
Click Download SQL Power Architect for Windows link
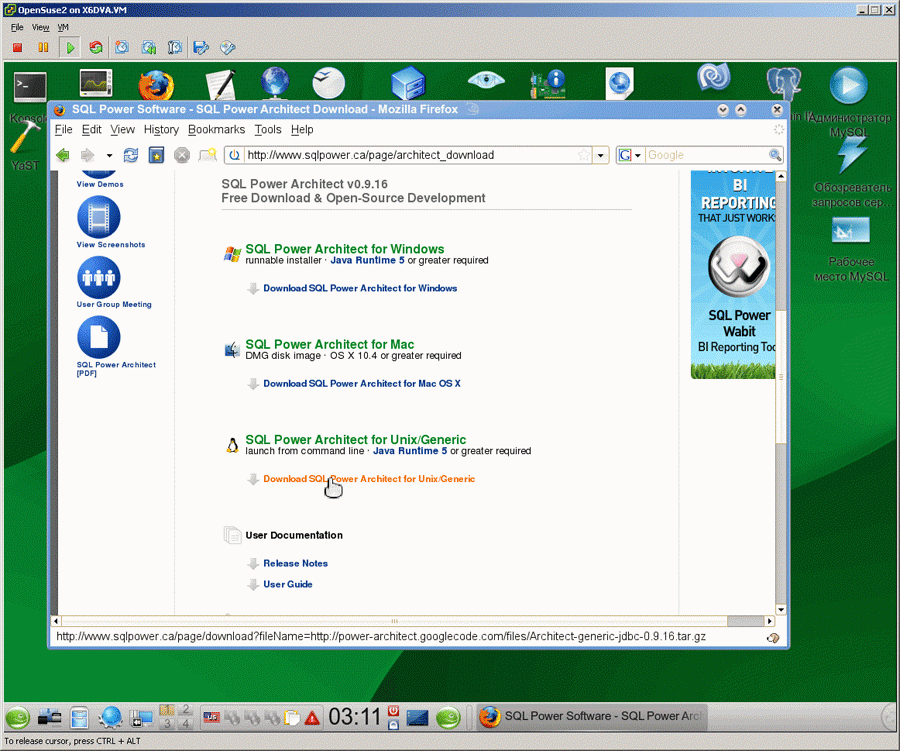click(360, 288)
